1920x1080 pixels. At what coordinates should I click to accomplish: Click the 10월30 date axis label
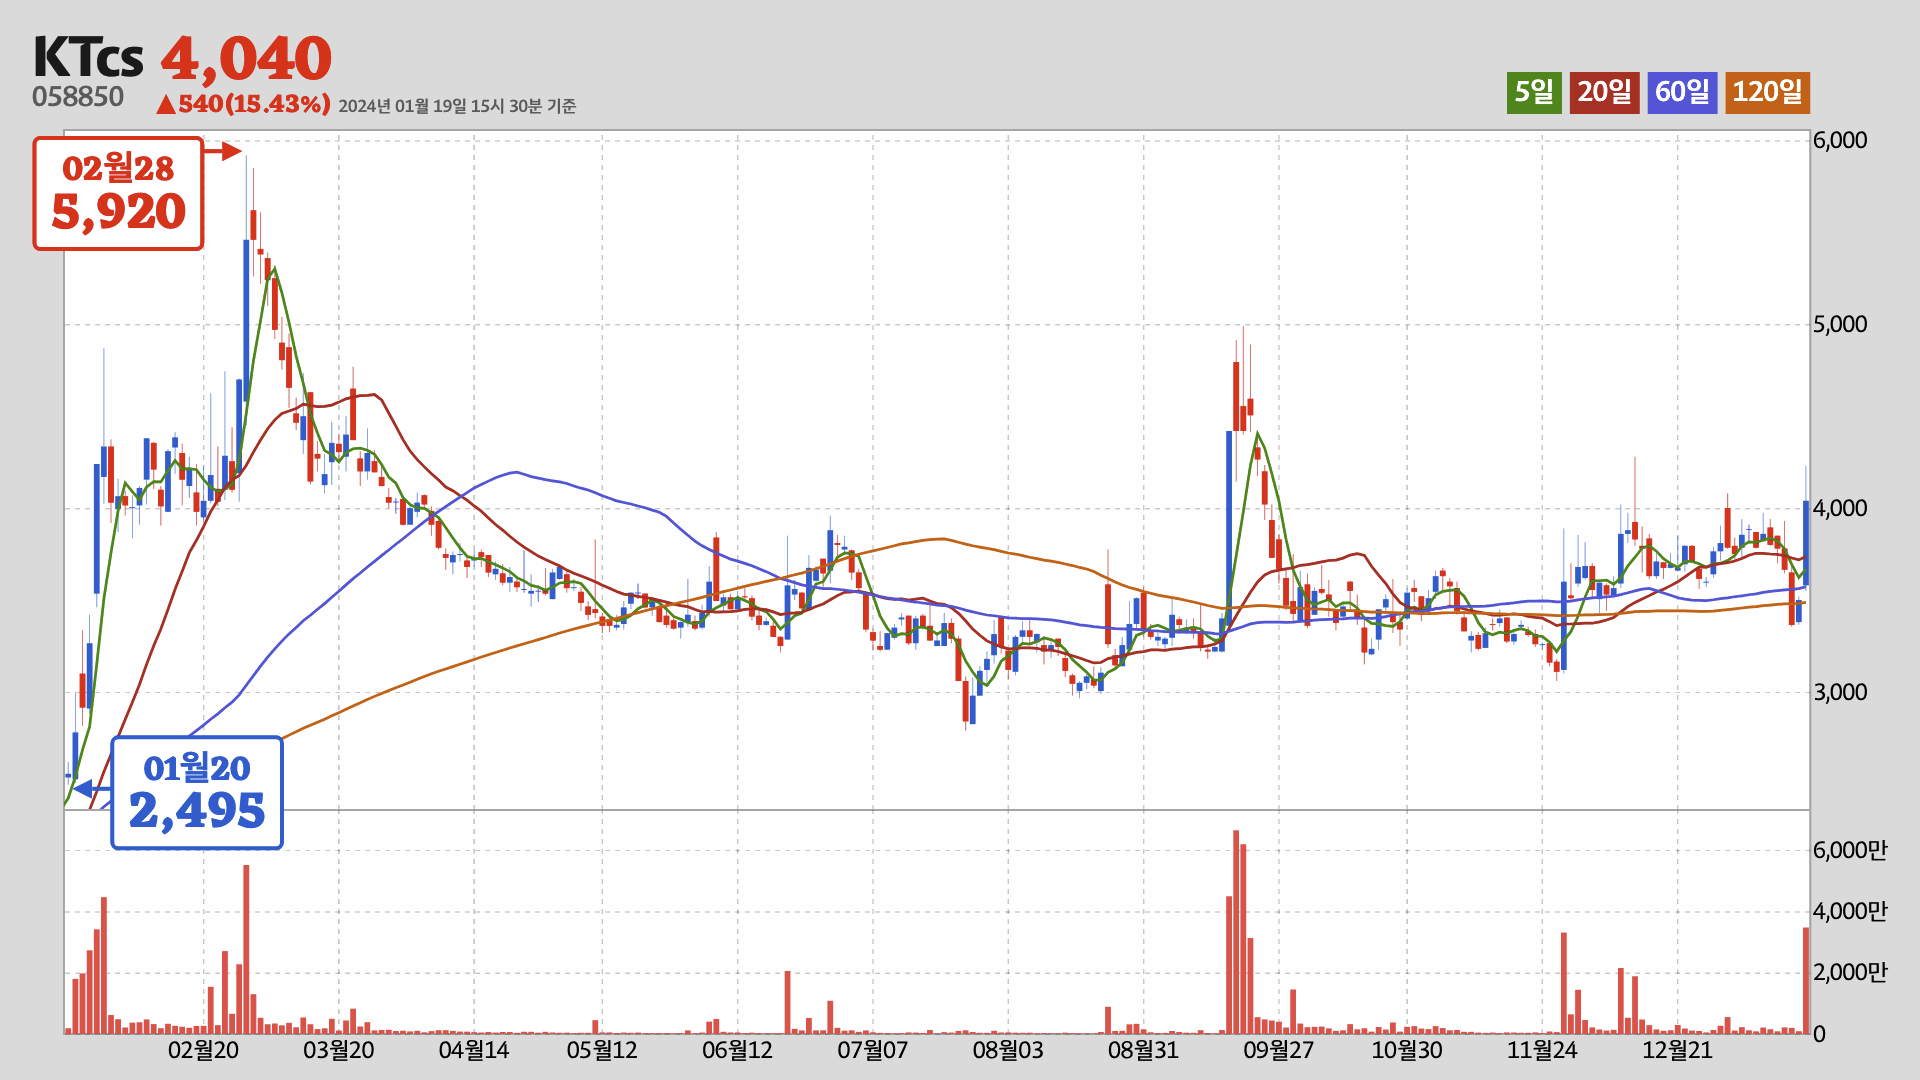tap(1407, 1051)
